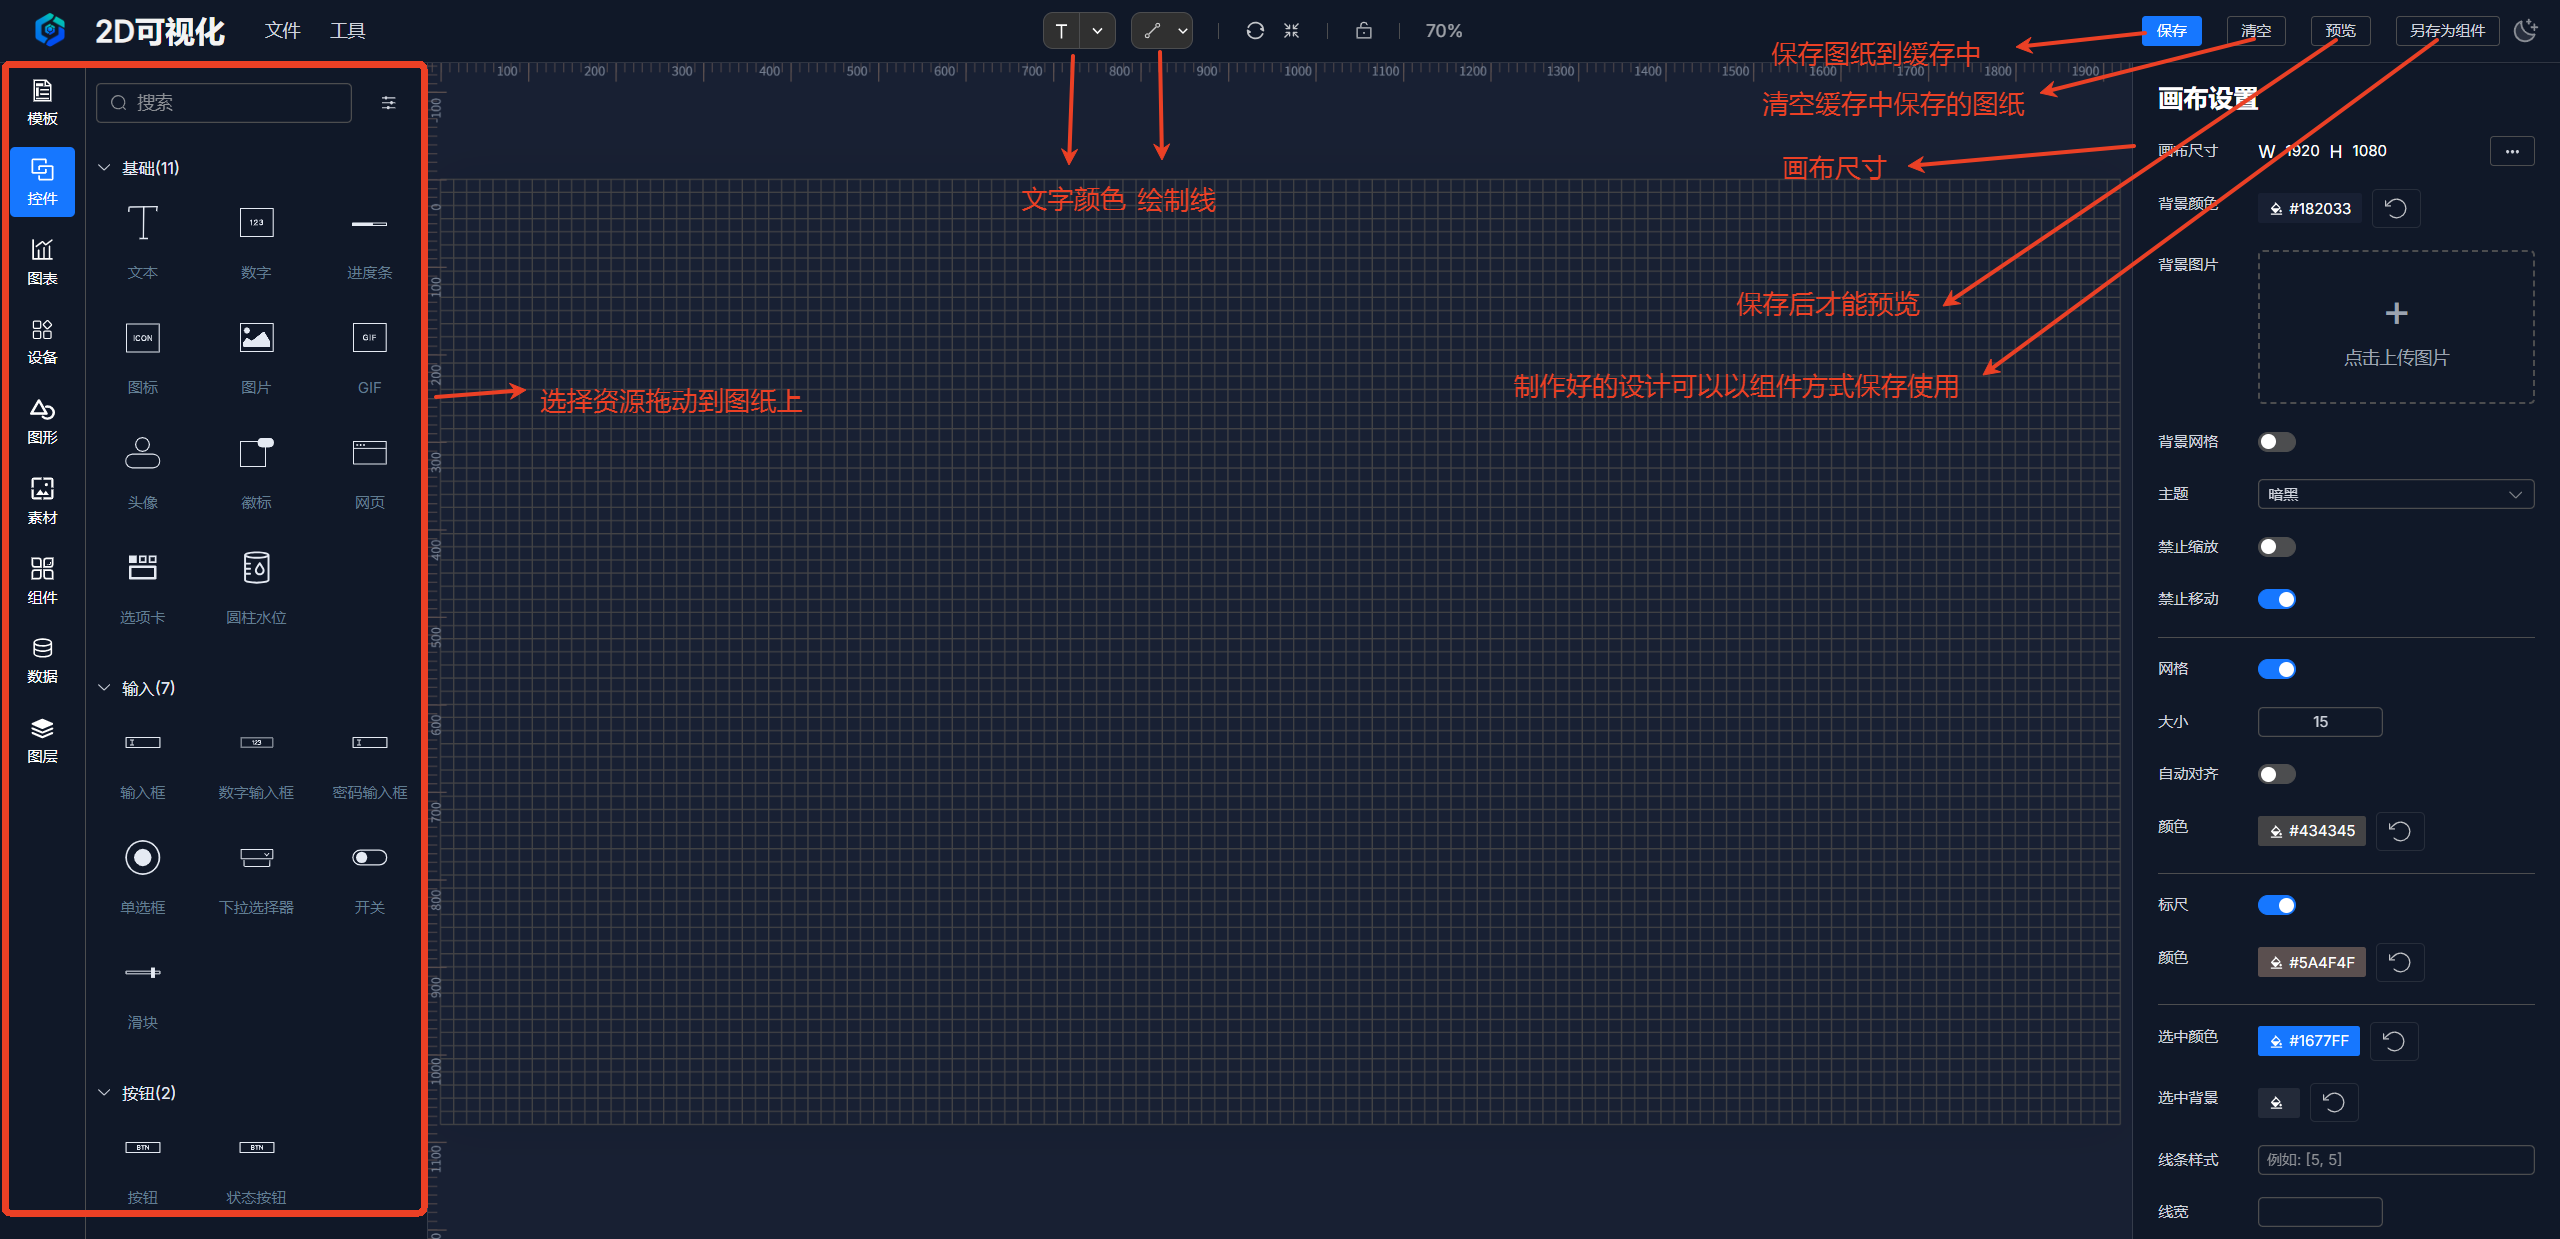Click the dark mode moon icon

[x=2525, y=31]
